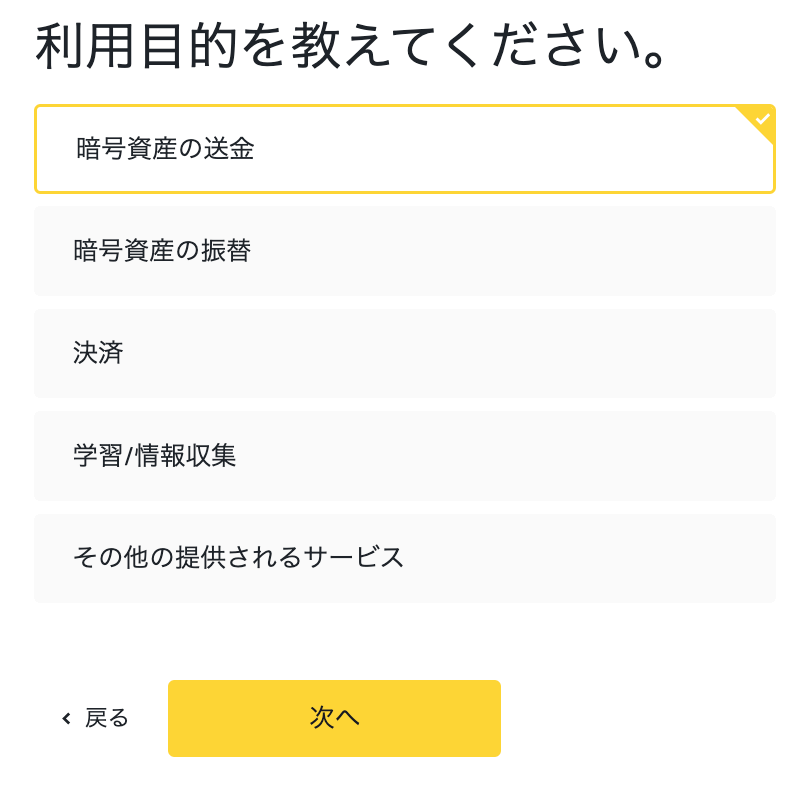Click the その他の提供されるサービス label text
This screenshot has width=812, height=786.
(238, 558)
